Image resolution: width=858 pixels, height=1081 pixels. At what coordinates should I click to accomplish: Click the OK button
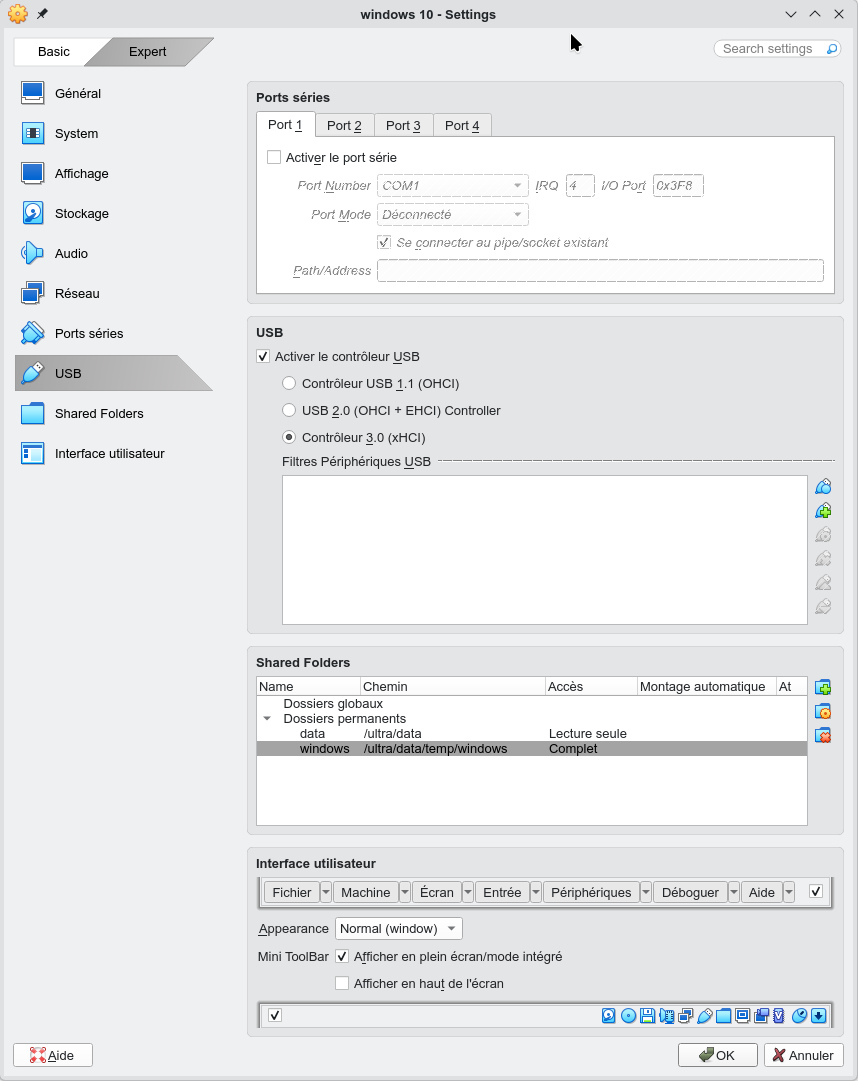click(717, 1055)
